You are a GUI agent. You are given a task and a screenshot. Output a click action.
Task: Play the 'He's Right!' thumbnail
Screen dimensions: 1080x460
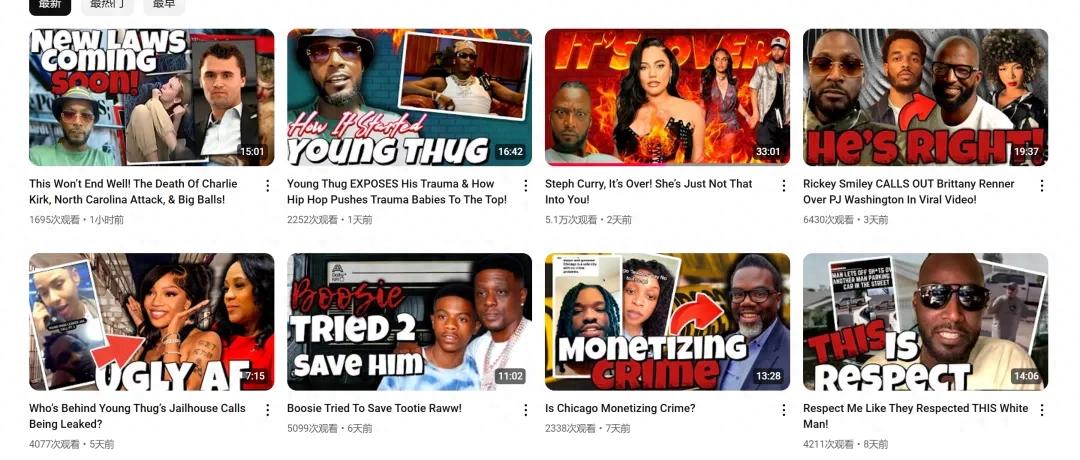pyautogui.click(x=925, y=97)
